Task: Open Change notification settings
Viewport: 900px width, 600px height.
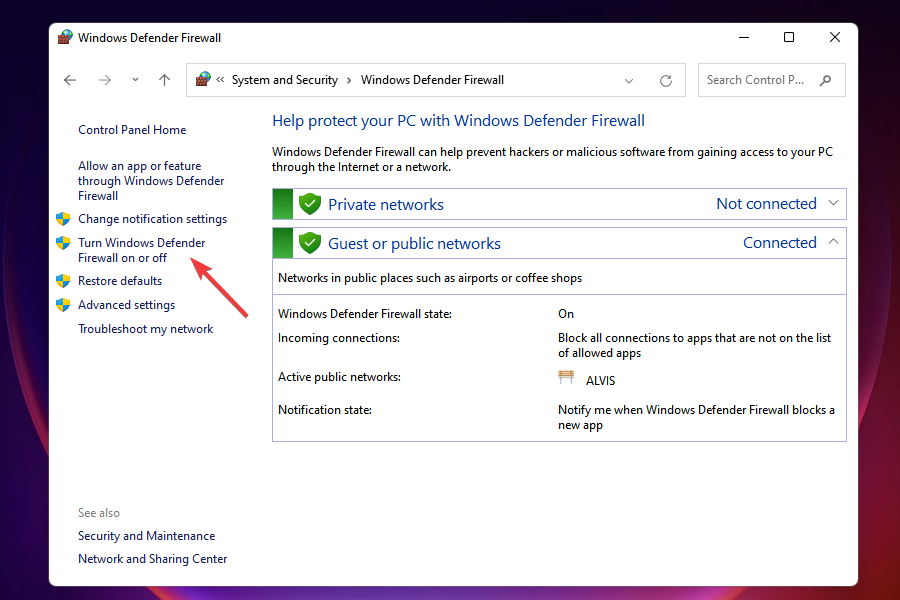Action: click(152, 219)
